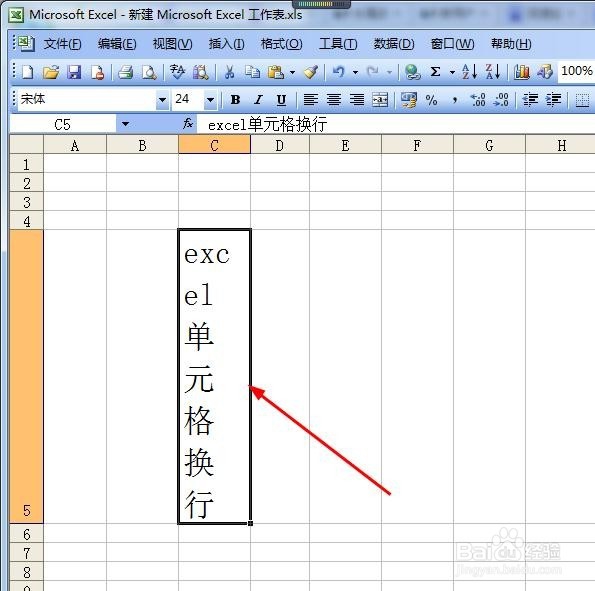Viewport: 595px width, 591px height.
Task: Toggle Merge and Center
Action: click(x=380, y=100)
